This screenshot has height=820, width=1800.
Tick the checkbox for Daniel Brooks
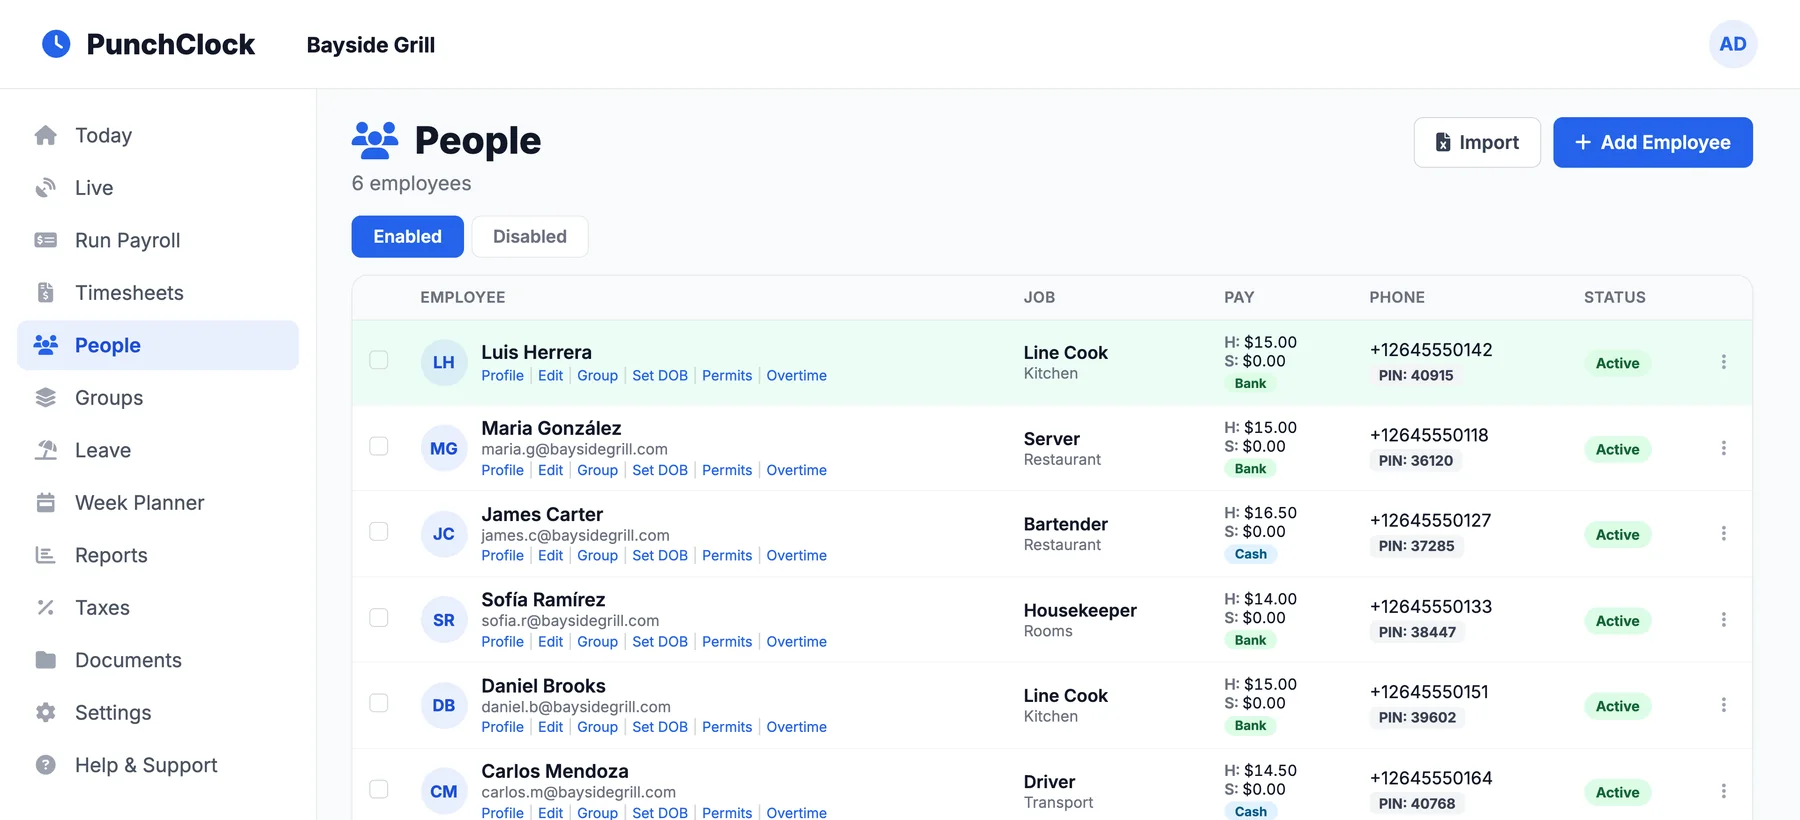379,703
